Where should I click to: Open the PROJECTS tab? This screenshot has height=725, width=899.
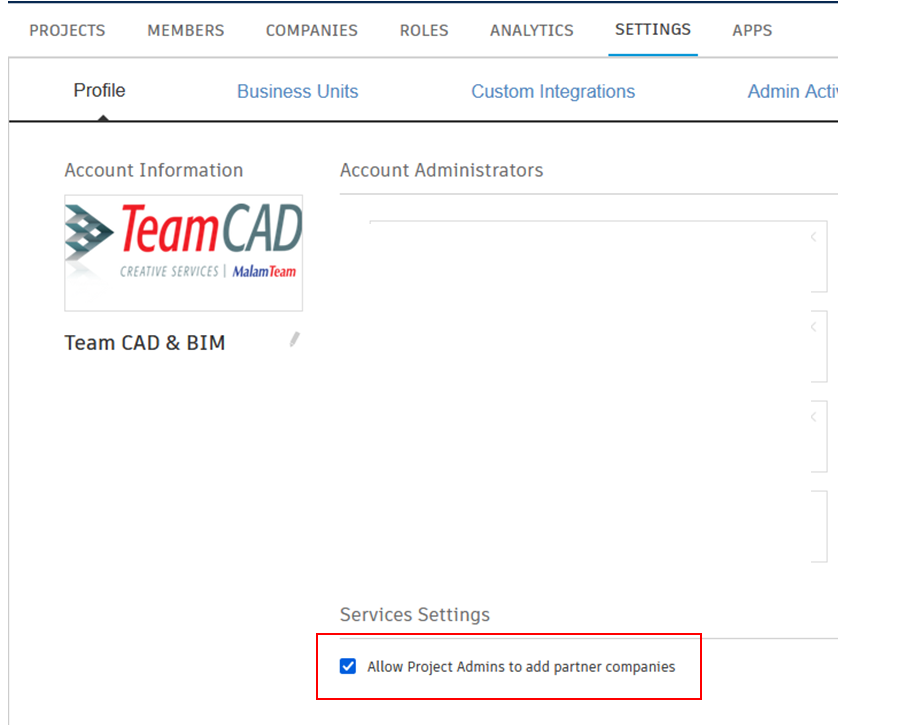pyautogui.click(x=67, y=30)
